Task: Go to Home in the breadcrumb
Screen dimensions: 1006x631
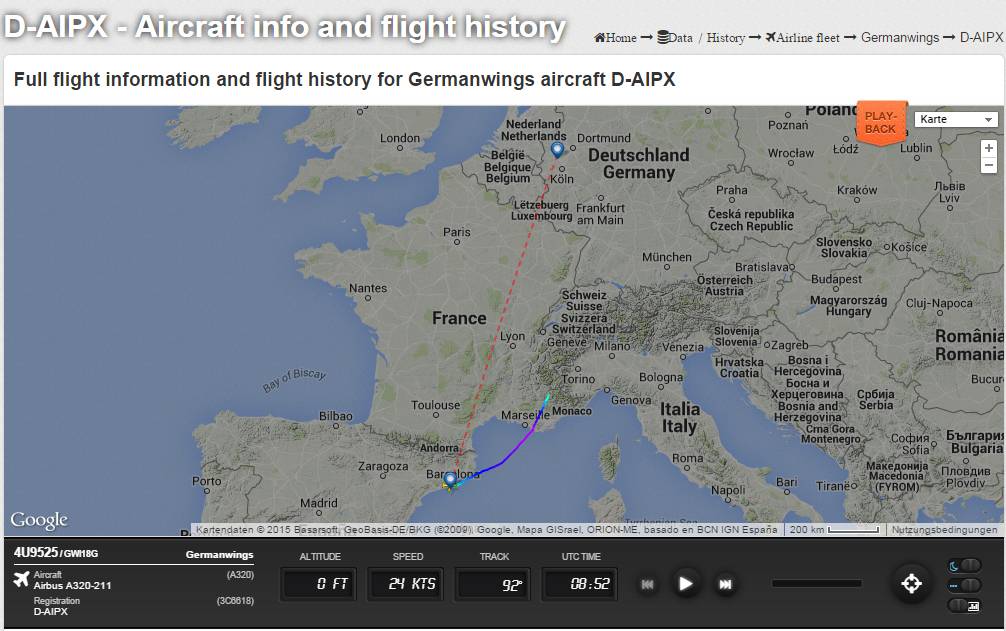Action: click(615, 38)
